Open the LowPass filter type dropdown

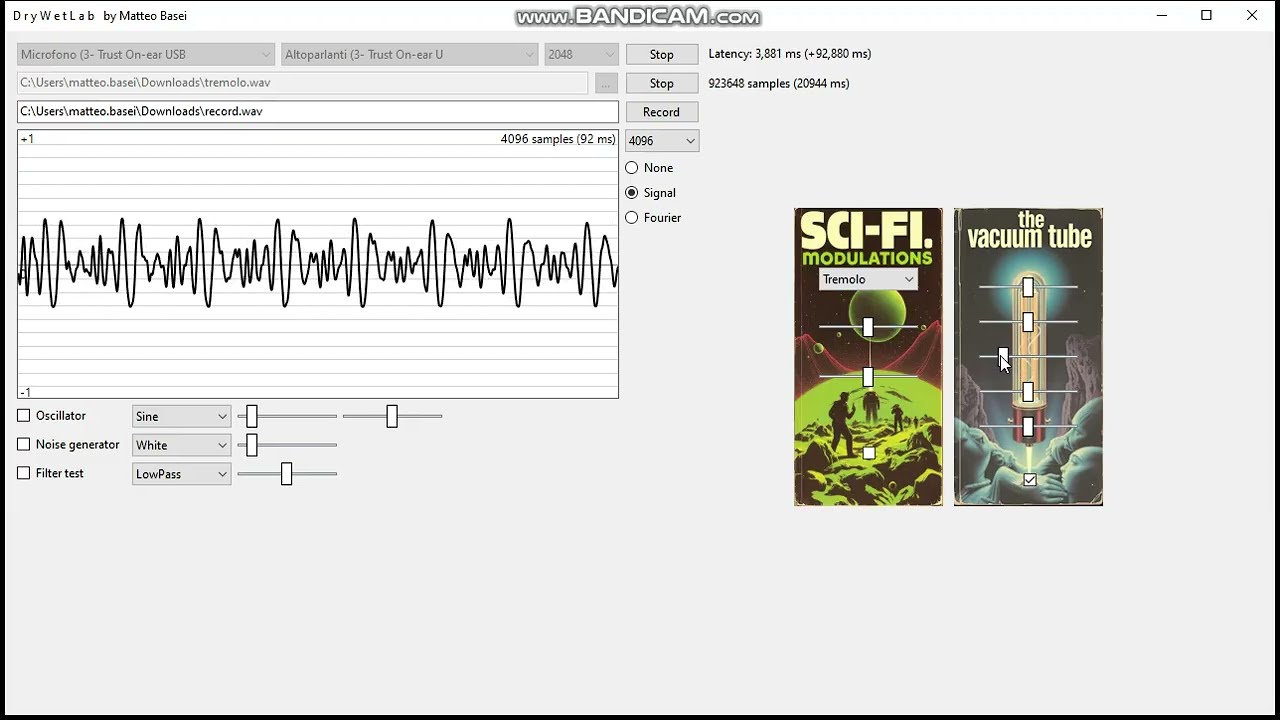pyautogui.click(x=181, y=474)
